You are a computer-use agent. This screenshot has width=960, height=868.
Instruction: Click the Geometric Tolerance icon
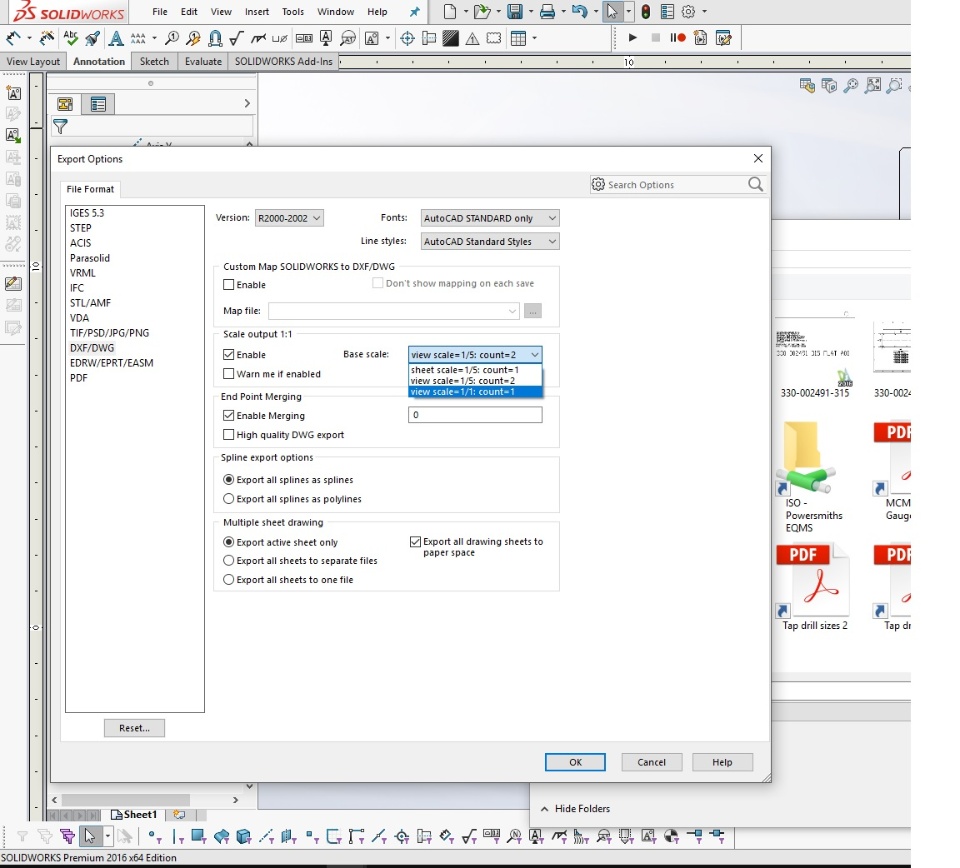(304, 39)
